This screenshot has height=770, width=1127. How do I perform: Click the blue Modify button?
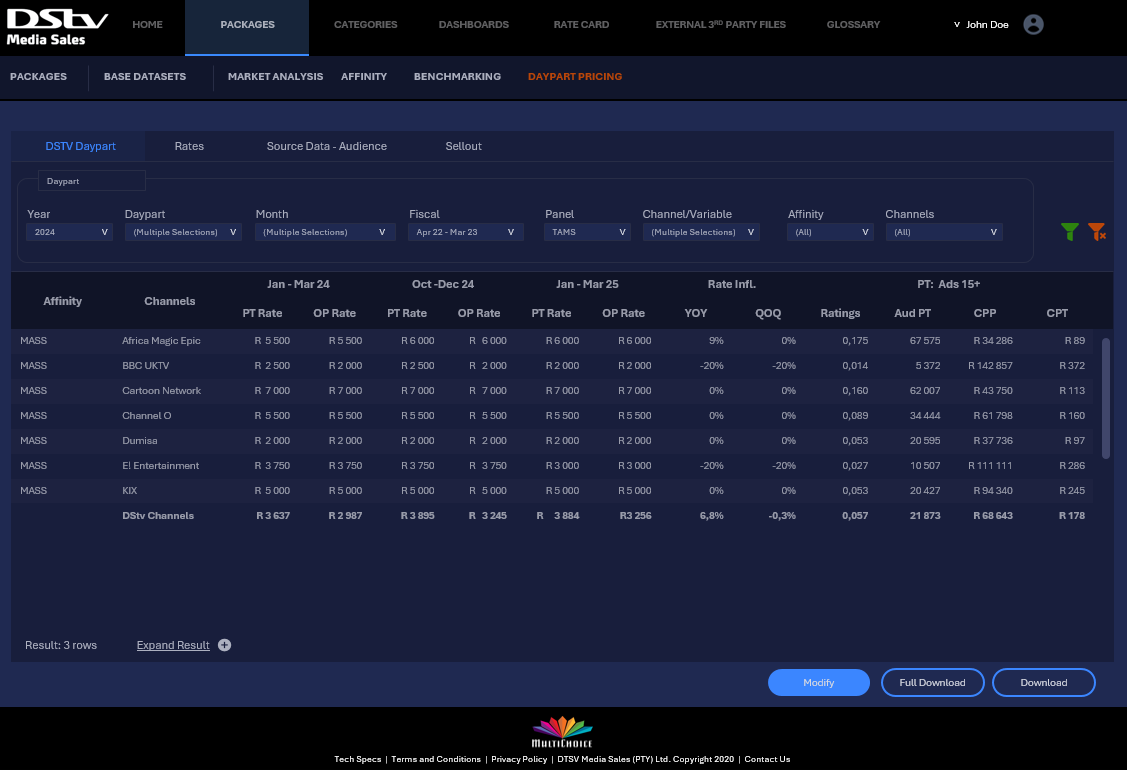tap(818, 682)
